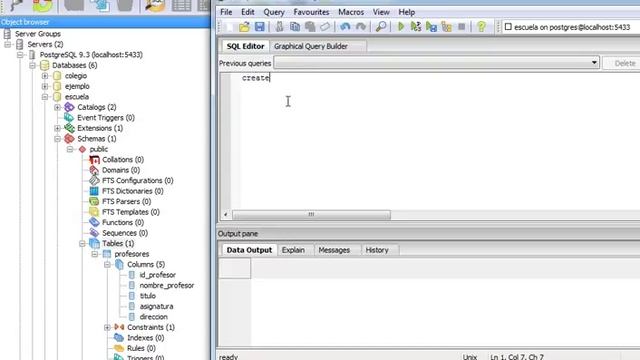Click the Paste toolbar icon
Viewport: 640px width, 360px height.
coord(310,27)
